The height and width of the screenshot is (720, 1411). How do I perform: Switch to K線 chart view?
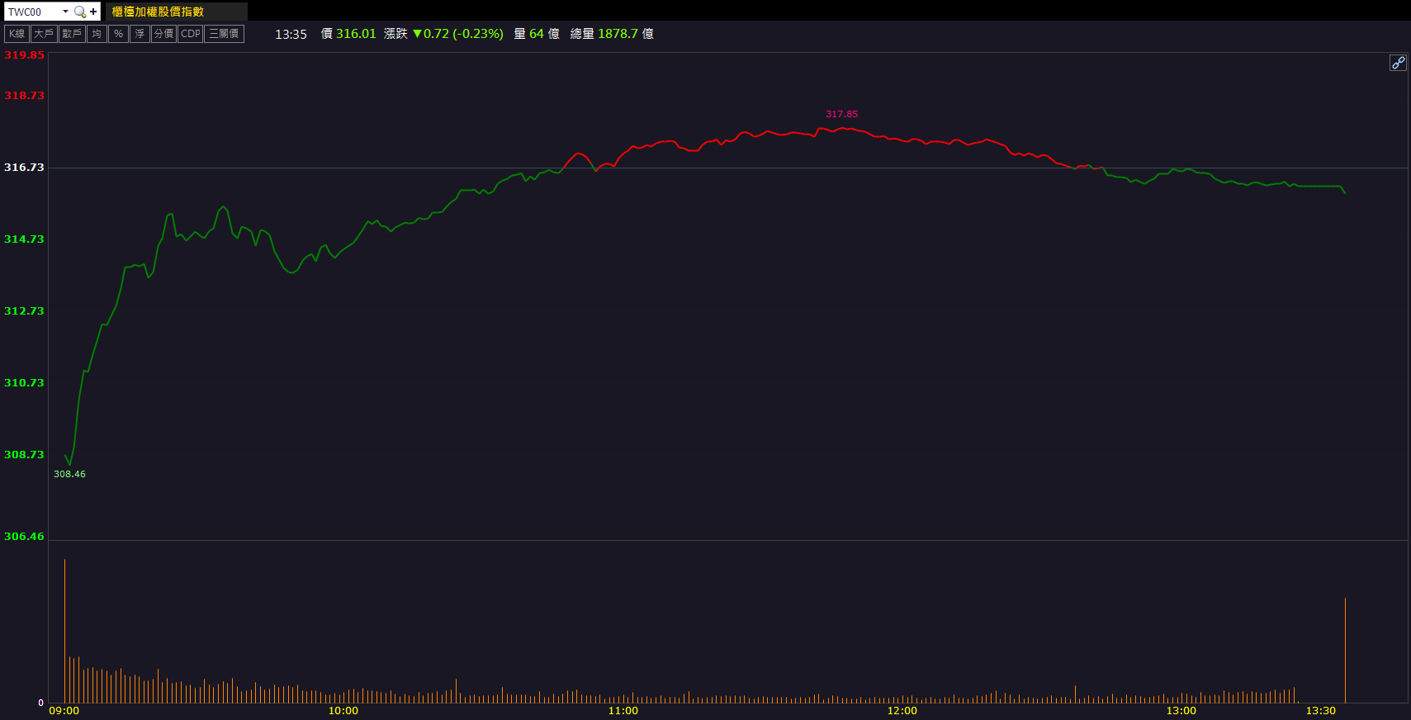16,34
